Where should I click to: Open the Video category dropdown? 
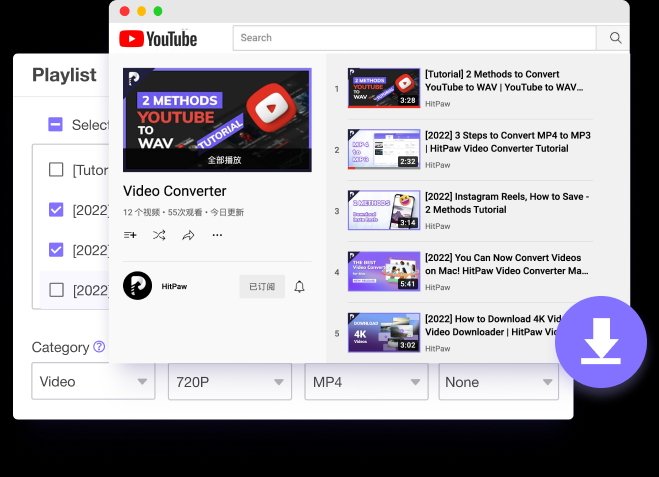(x=93, y=382)
